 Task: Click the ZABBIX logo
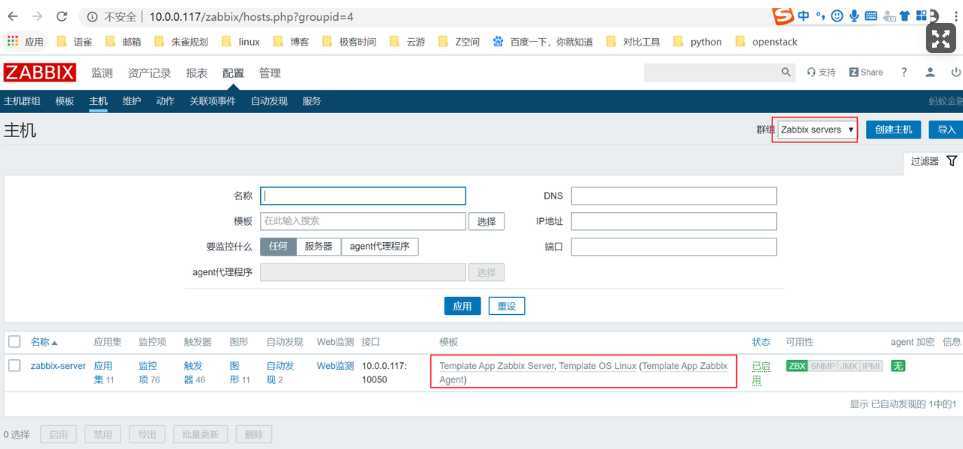point(40,72)
